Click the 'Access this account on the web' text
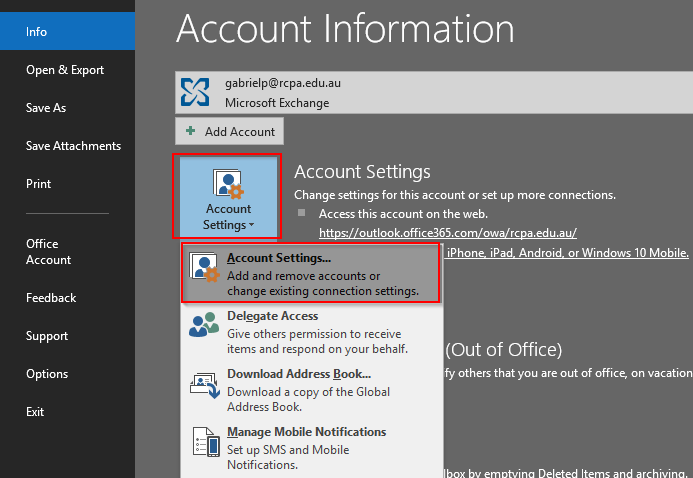Screen dimensions: 693x478 tap(403, 214)
